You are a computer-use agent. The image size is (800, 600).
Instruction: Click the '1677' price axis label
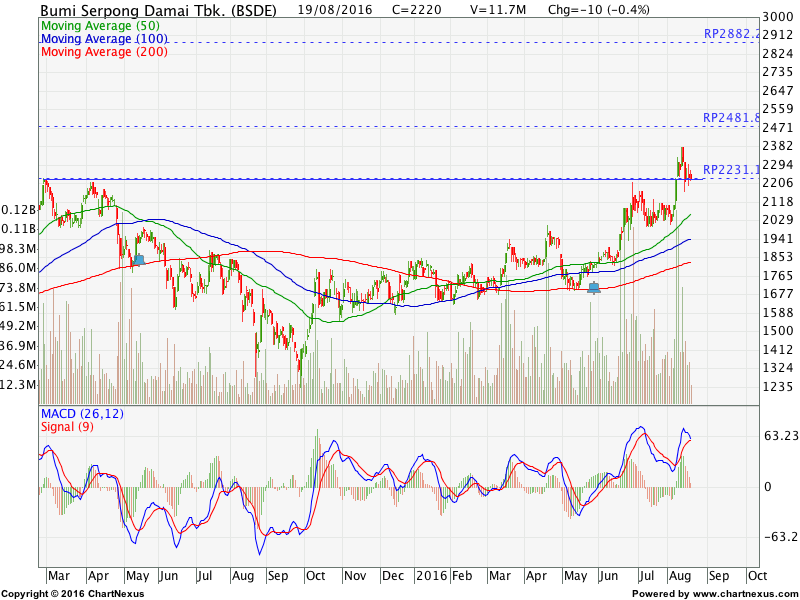(x=778, y=294)
